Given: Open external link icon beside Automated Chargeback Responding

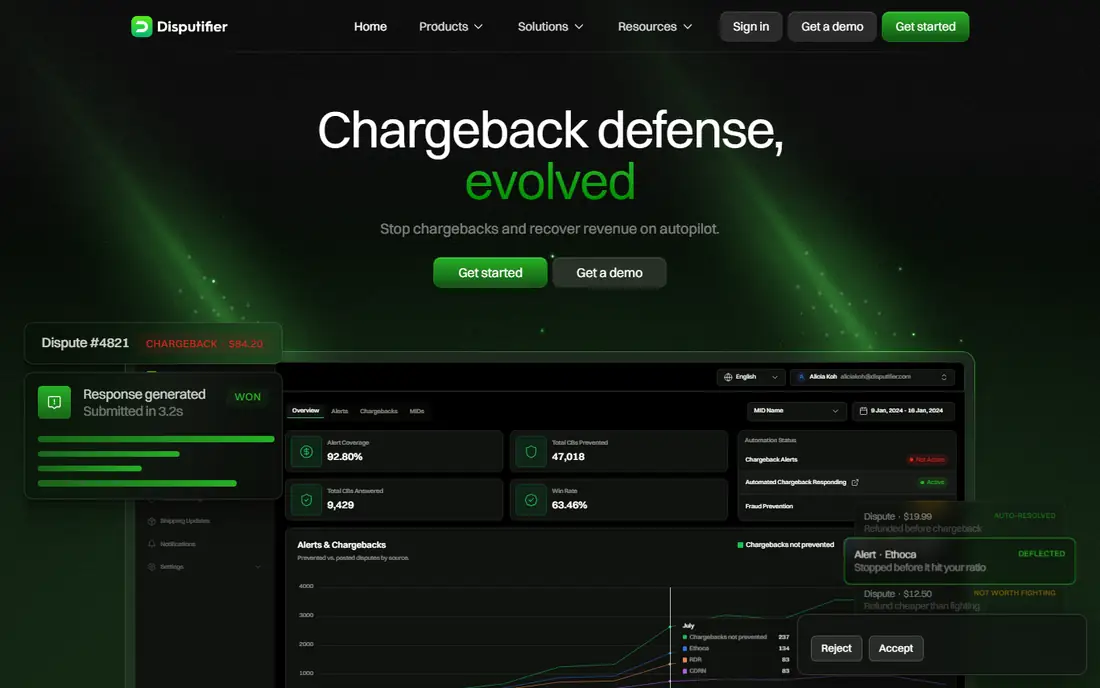Looking at the screenshot, I should coord(855,483).
